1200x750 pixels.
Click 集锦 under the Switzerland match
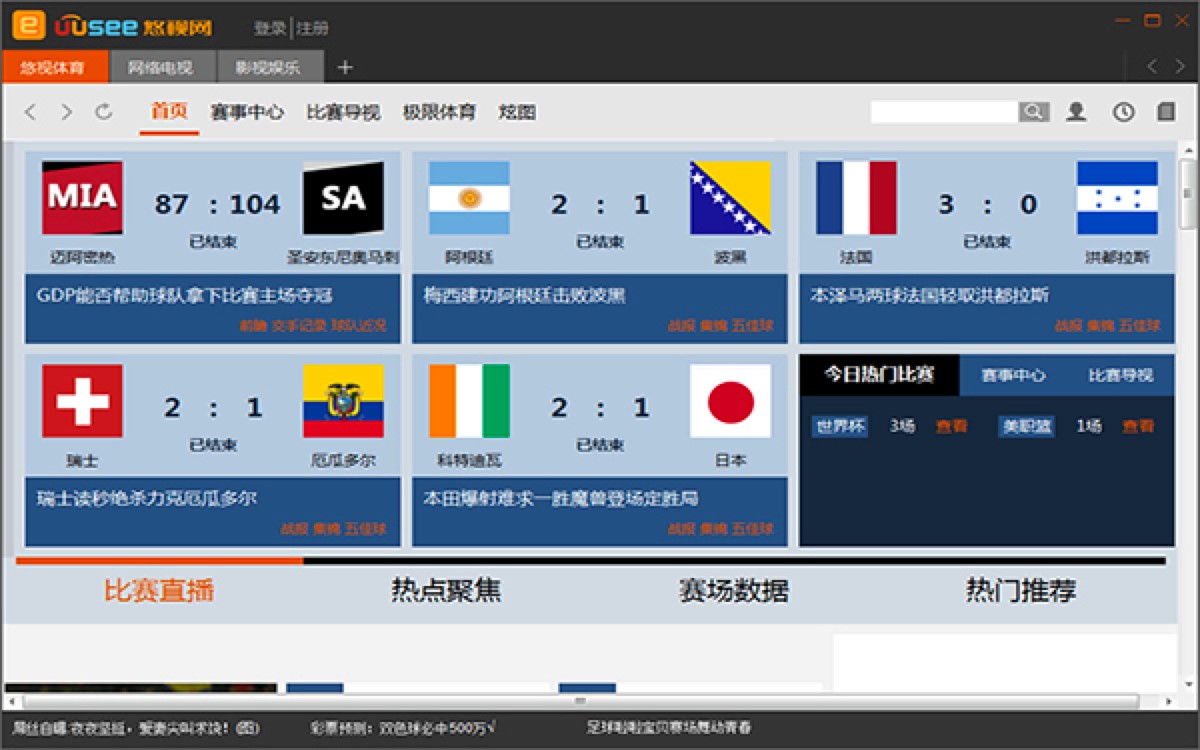coord(326,528)
